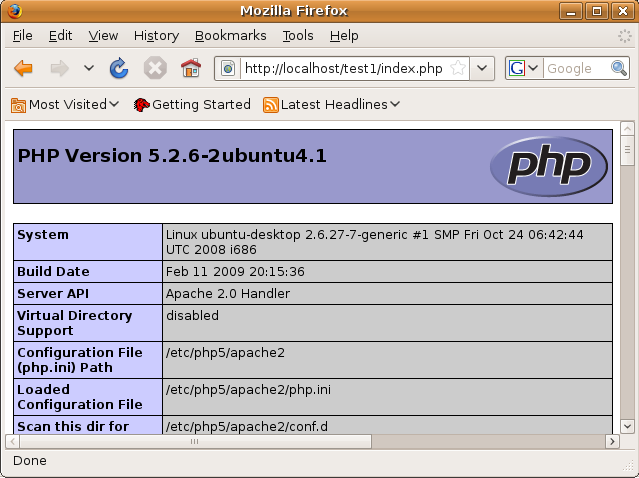Expand the Most Visited bookmarks folder
Image resolution: width=639 pixels, height=478 pixels.
coord(65,105)
